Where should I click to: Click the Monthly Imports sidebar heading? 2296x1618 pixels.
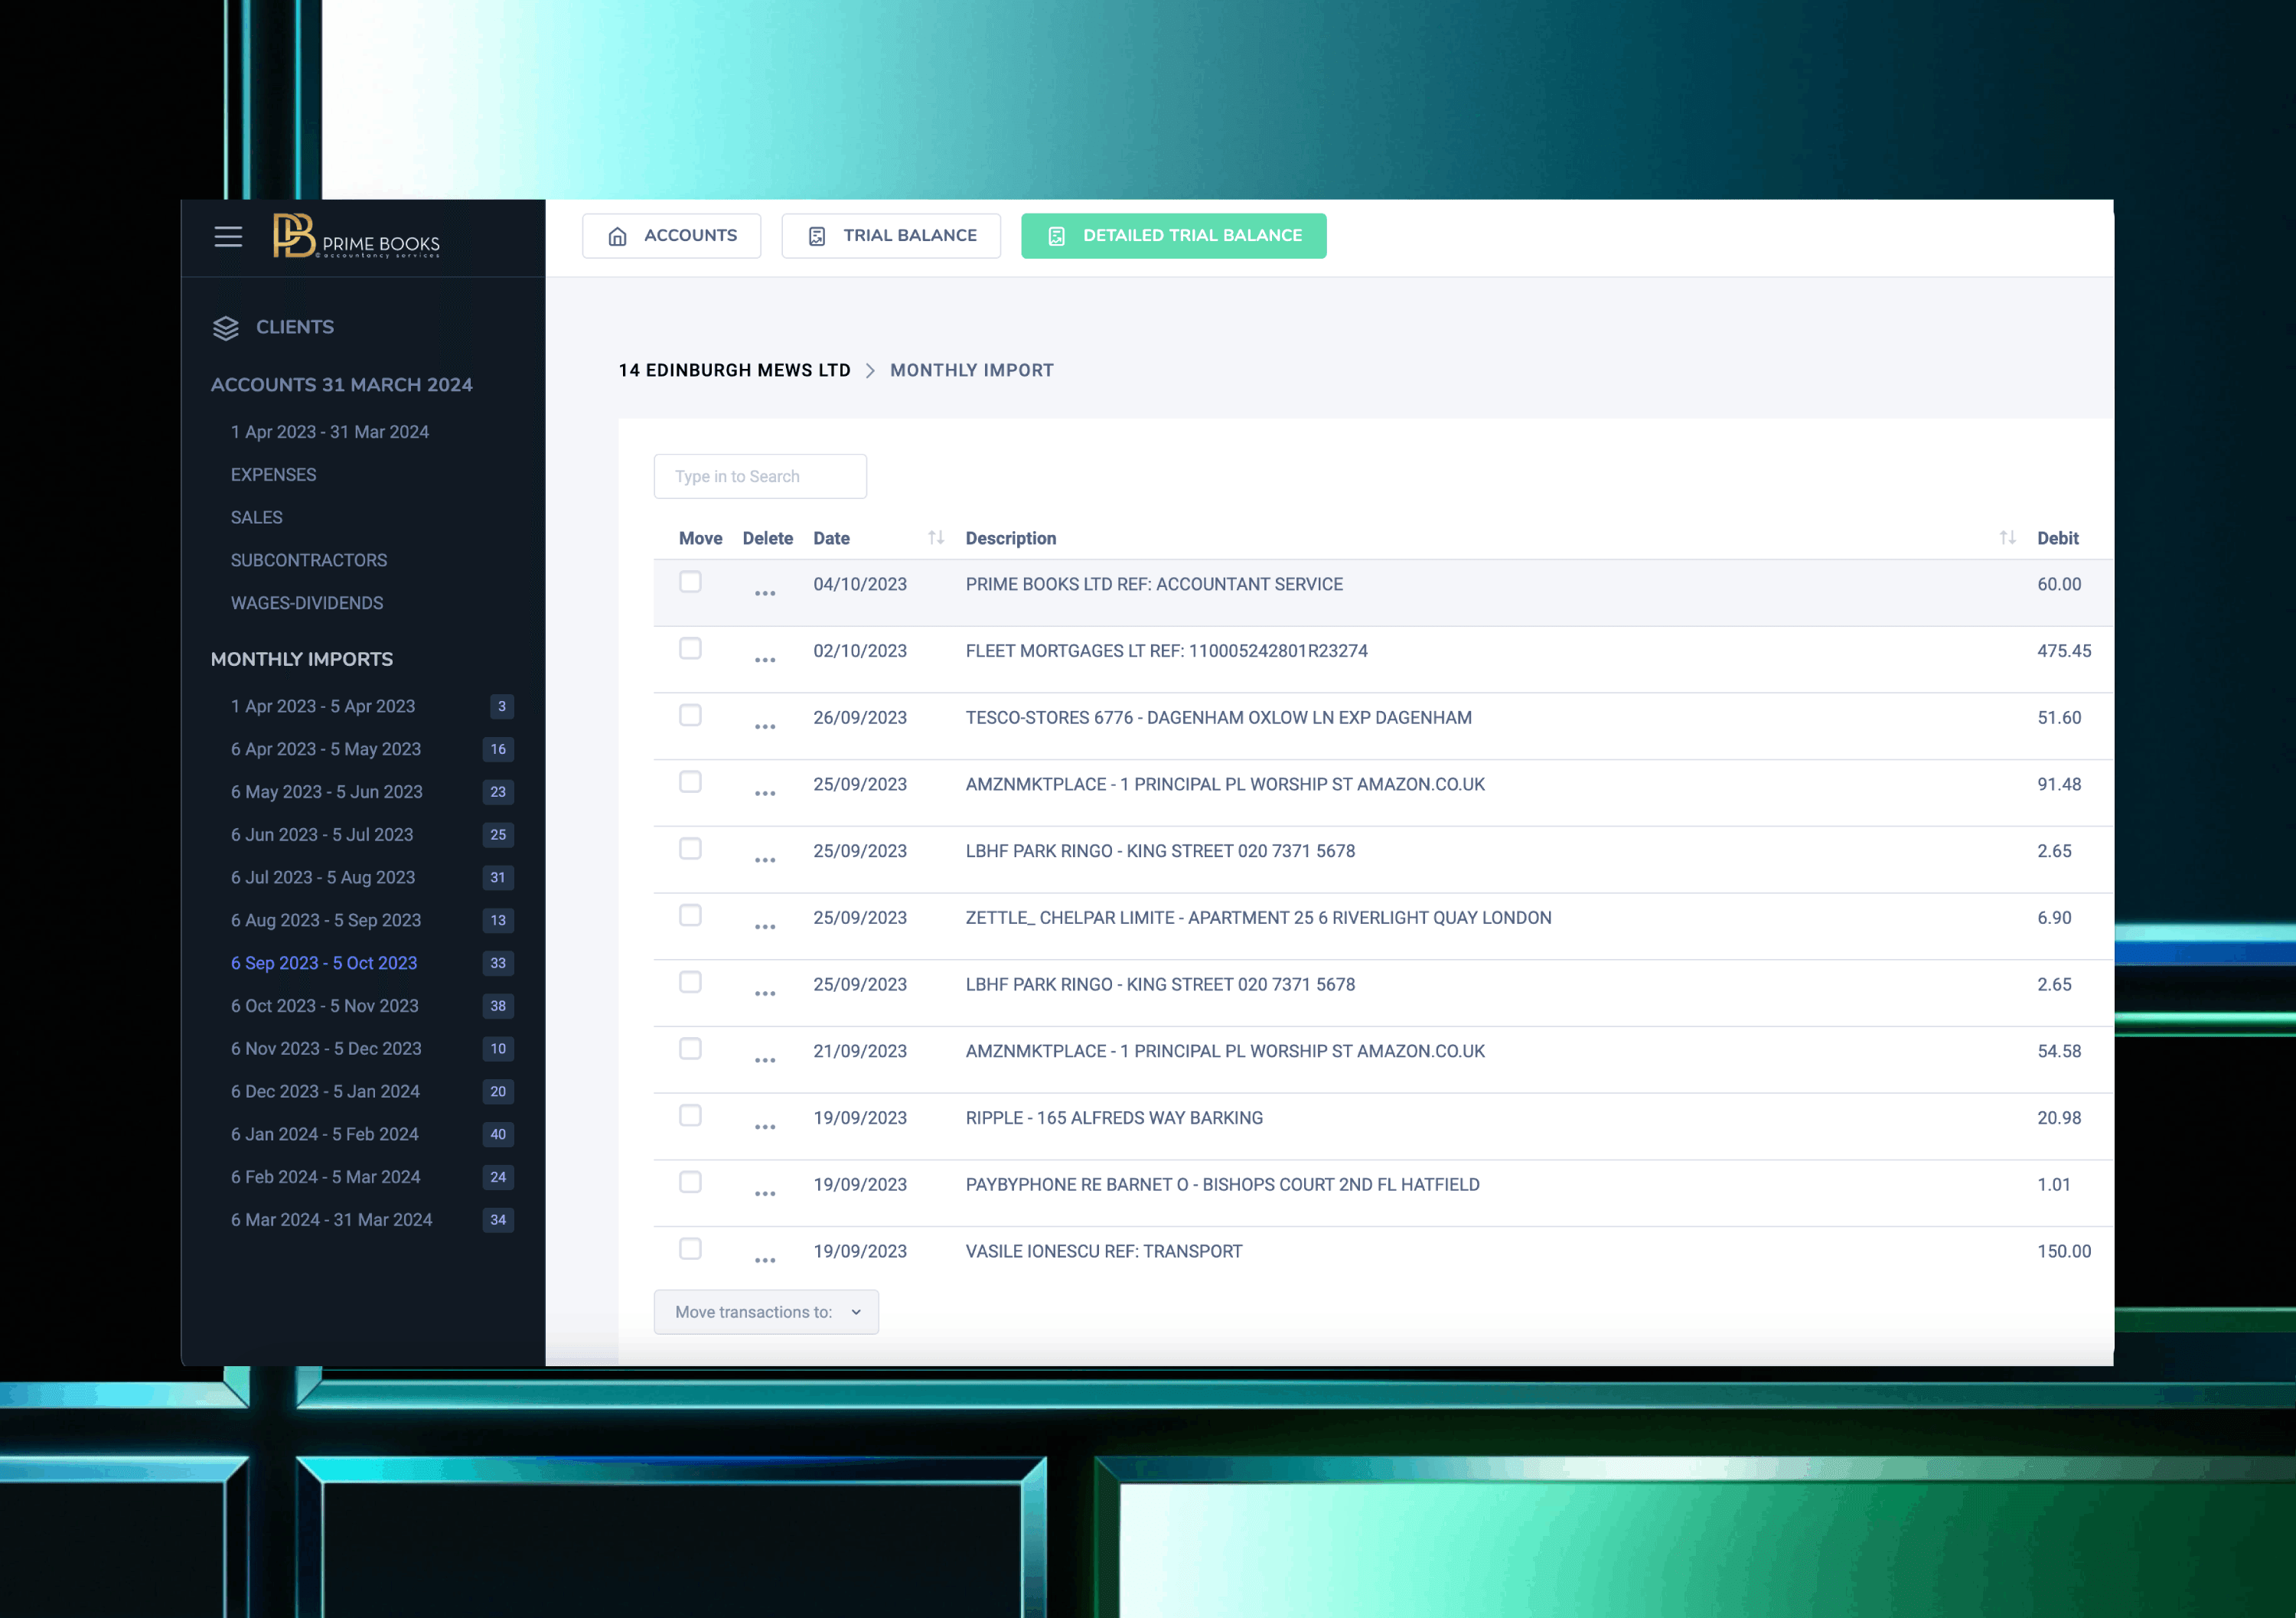coord(302,659)
